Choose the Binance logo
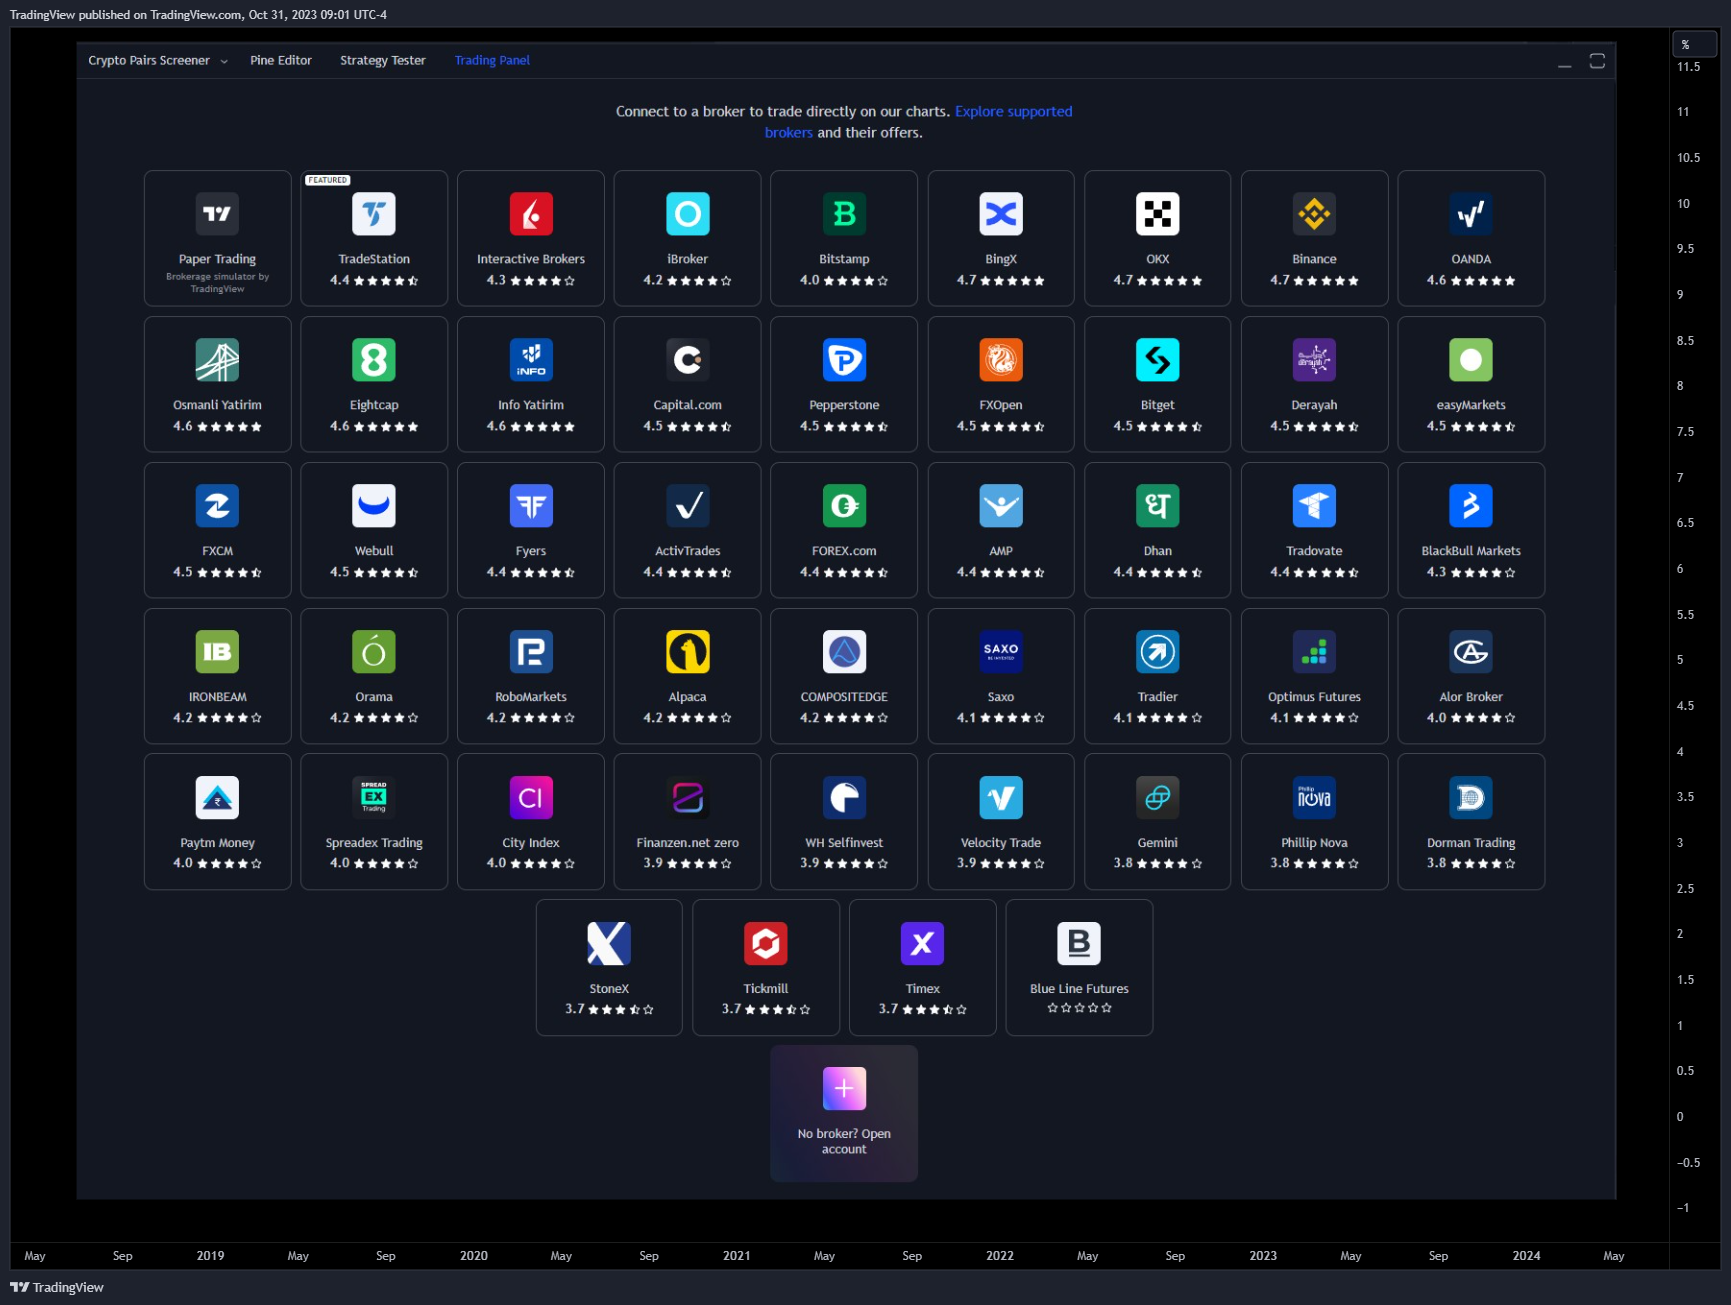 pyautogui.click(x=1314, y=214)
